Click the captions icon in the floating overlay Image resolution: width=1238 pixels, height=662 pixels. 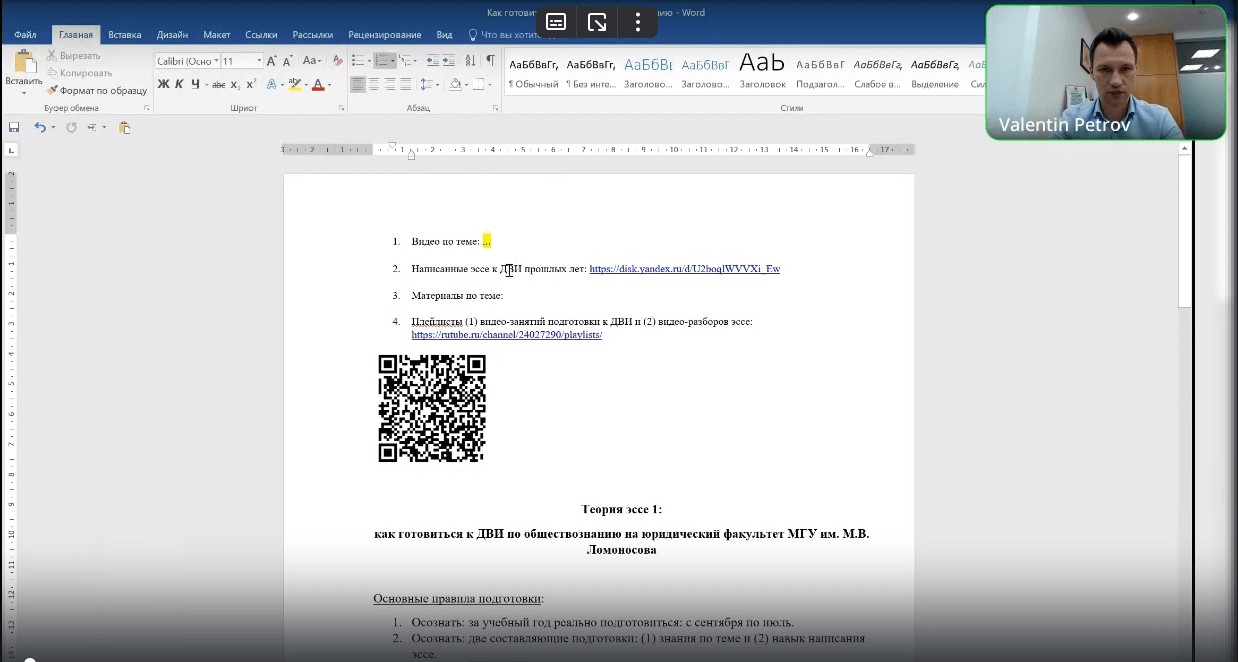[x=556, y=22]
